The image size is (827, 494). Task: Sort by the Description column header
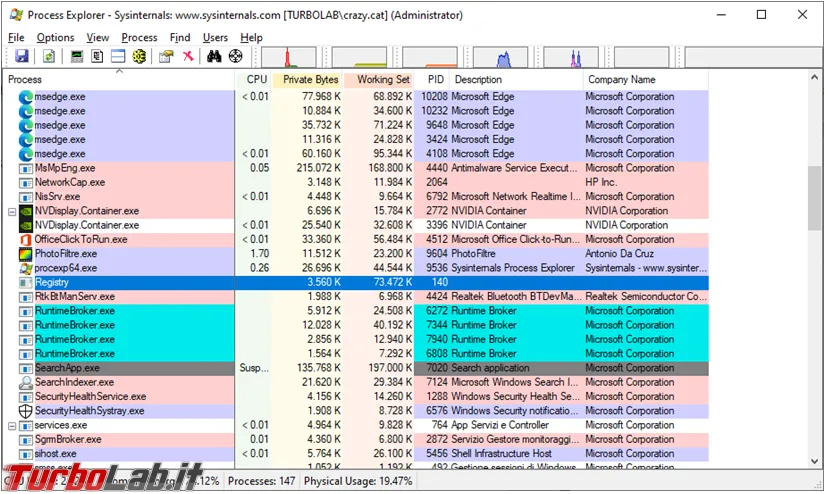[517, 80]
